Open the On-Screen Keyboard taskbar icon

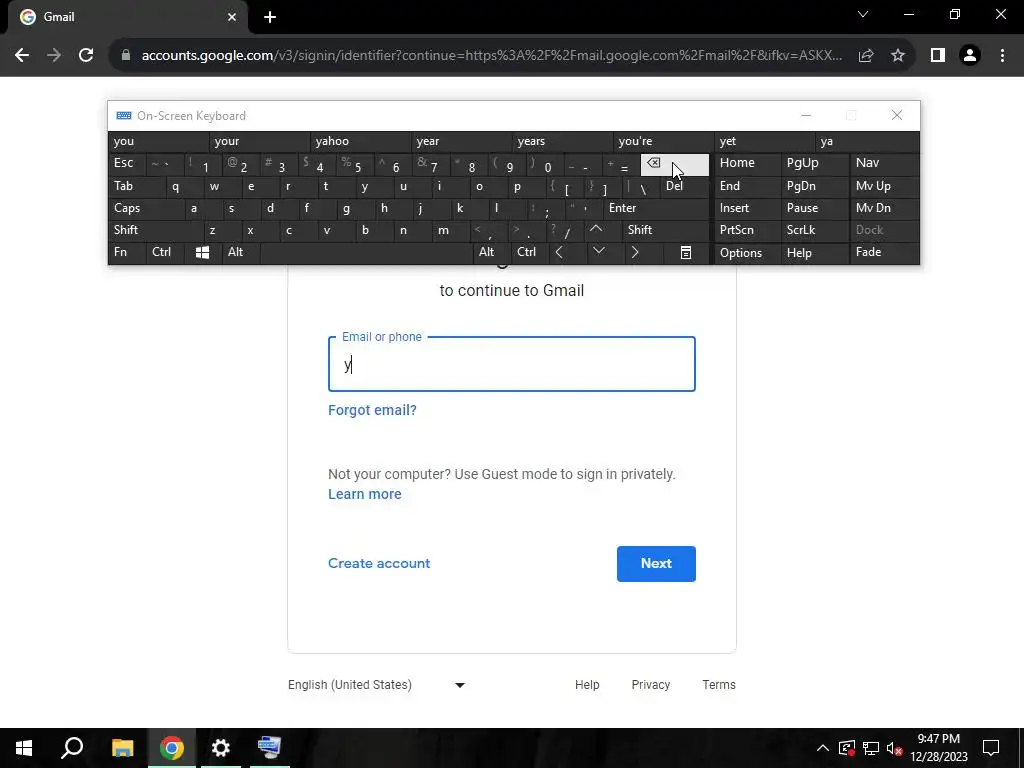(x=270, y=748)
